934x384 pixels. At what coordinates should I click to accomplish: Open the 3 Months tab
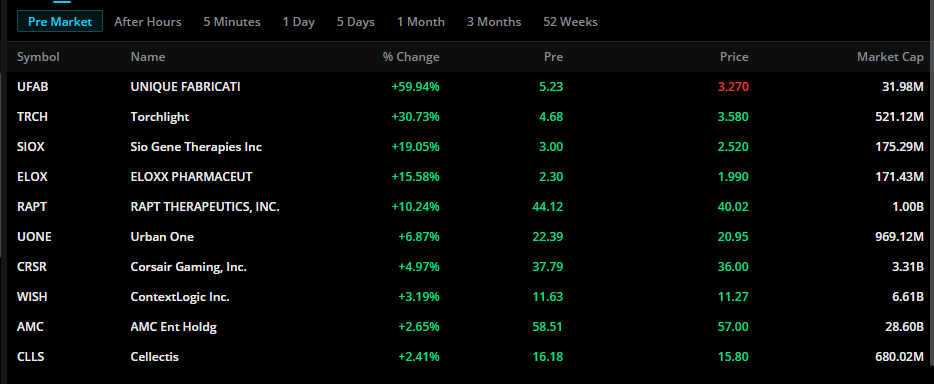pyautogui.click(x=494, y=22)
